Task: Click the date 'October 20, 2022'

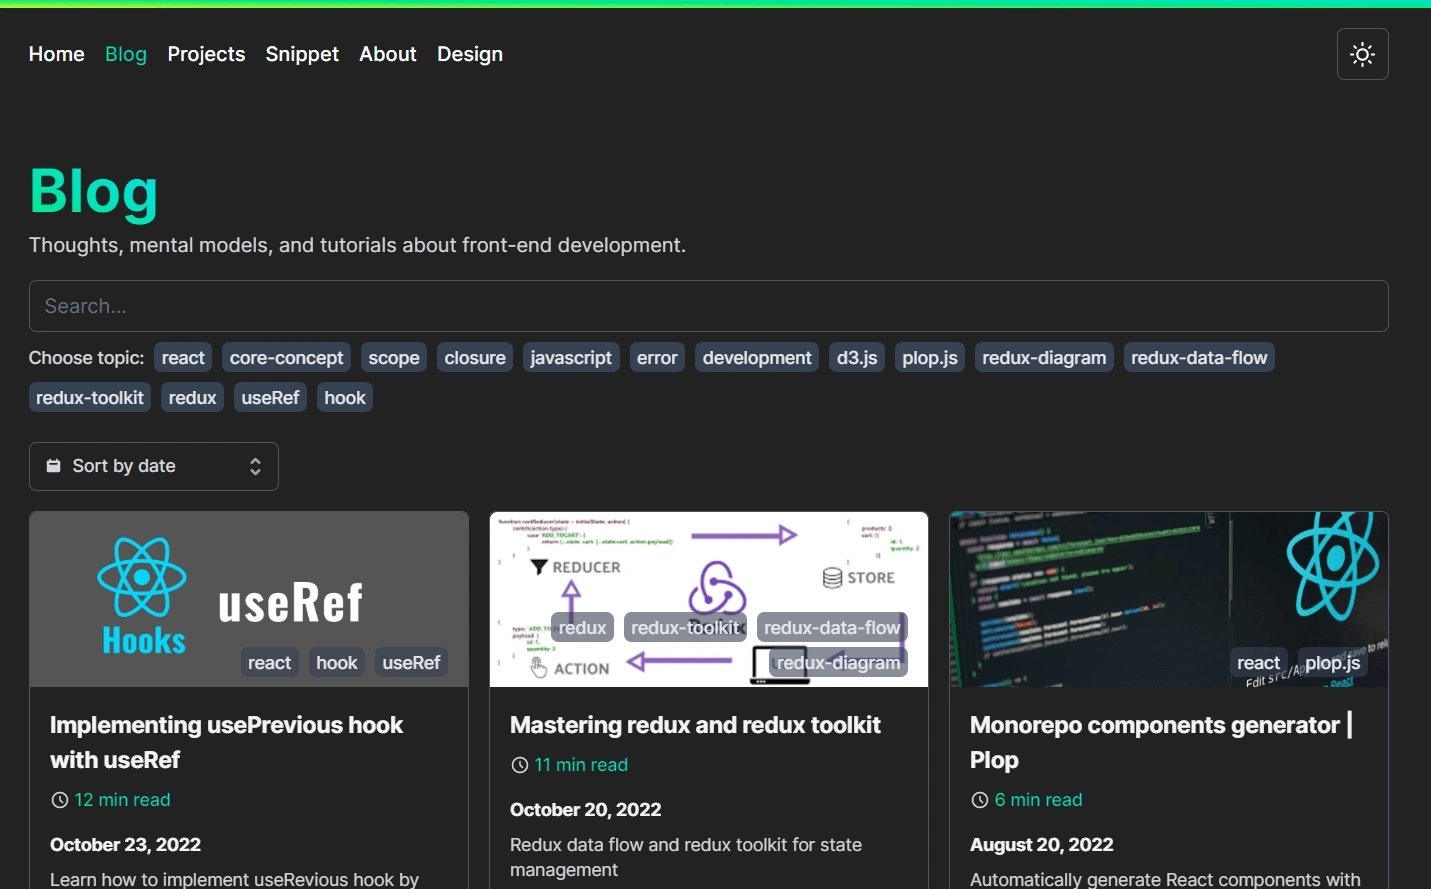Action: pyautogui.click(x=585, y=810)
